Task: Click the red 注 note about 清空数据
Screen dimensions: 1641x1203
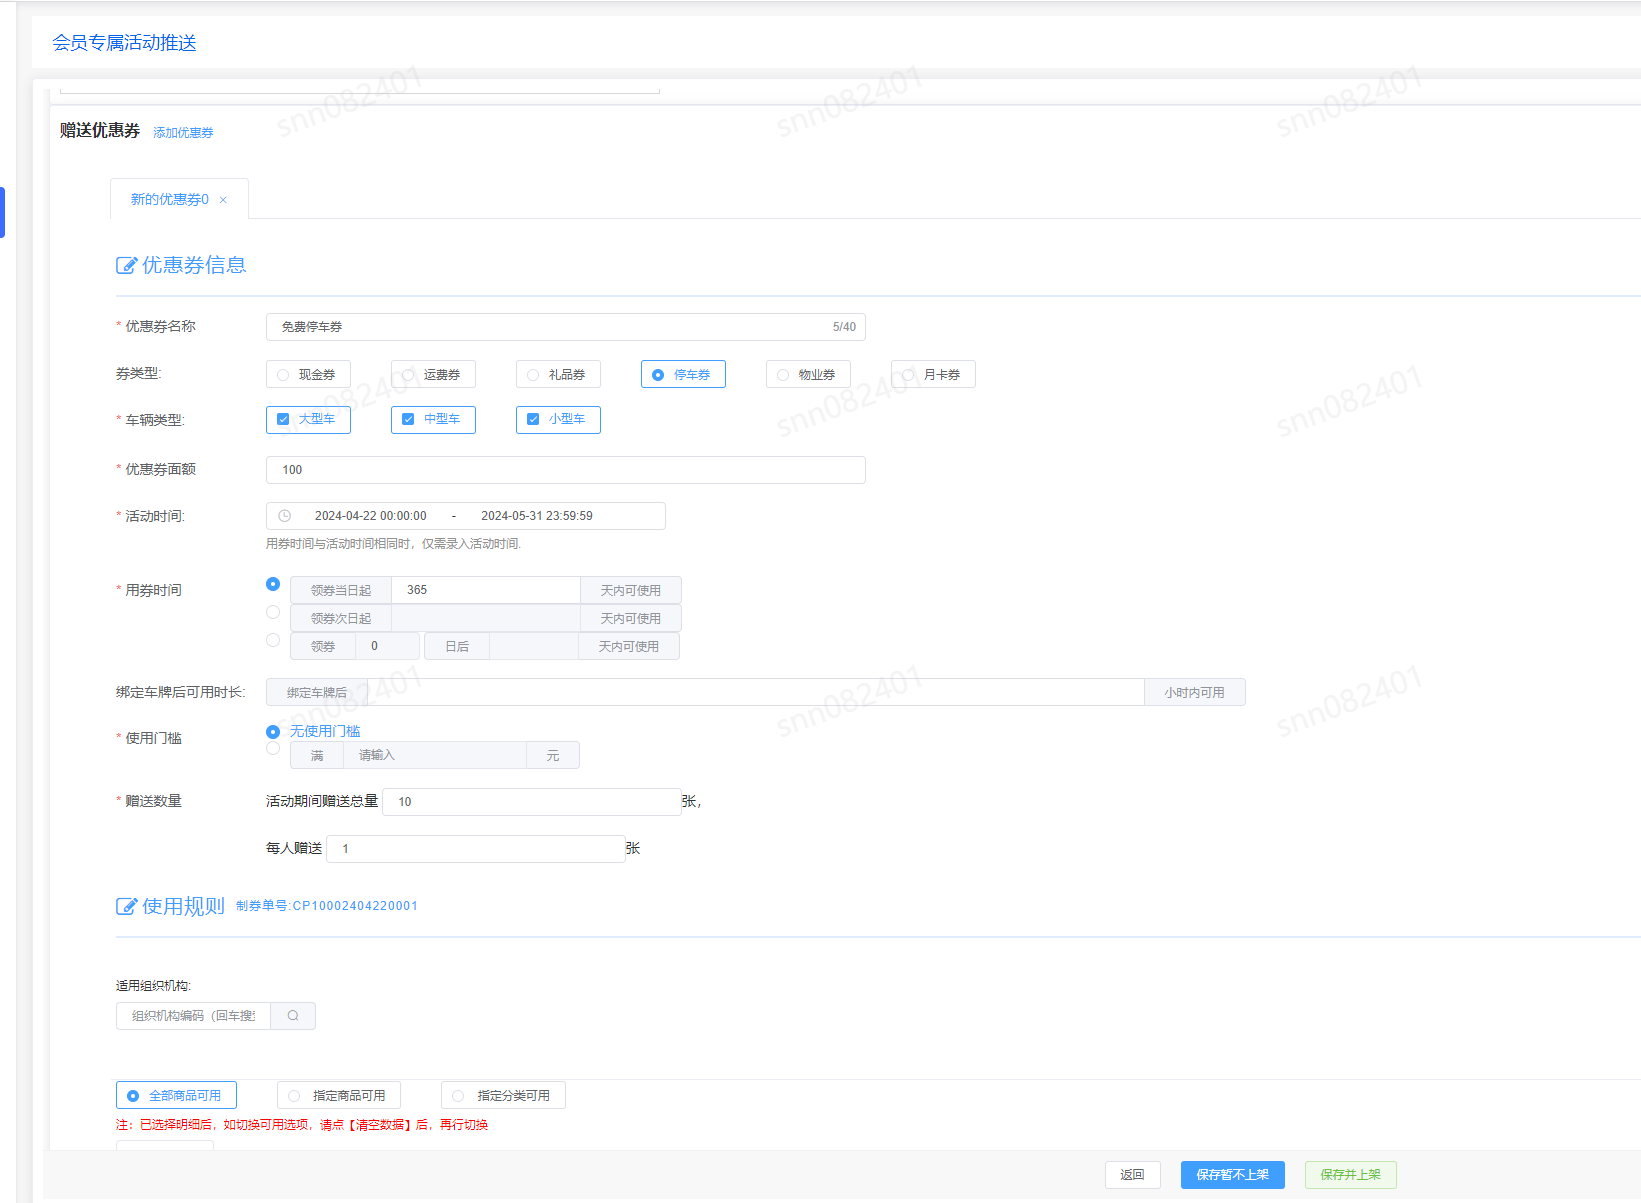Action: (x=302, y=1125)
